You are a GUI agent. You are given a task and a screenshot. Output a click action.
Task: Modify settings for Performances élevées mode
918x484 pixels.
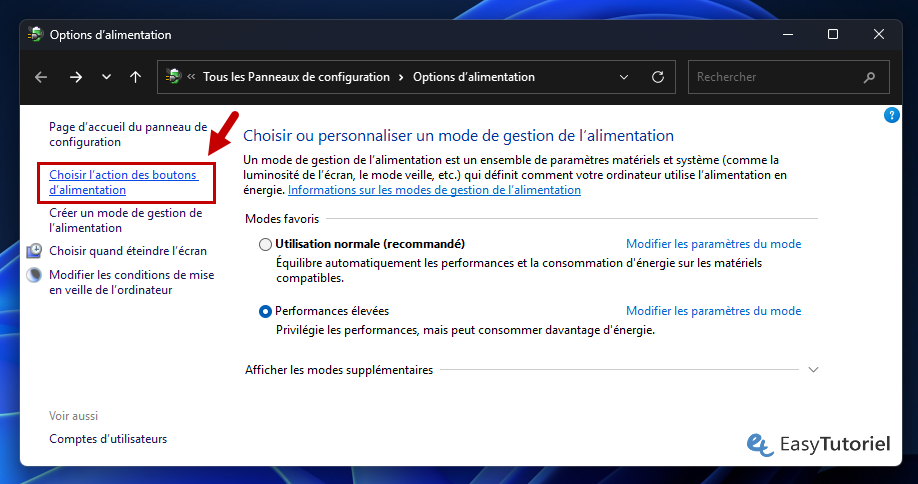click(x=714, y=311)
